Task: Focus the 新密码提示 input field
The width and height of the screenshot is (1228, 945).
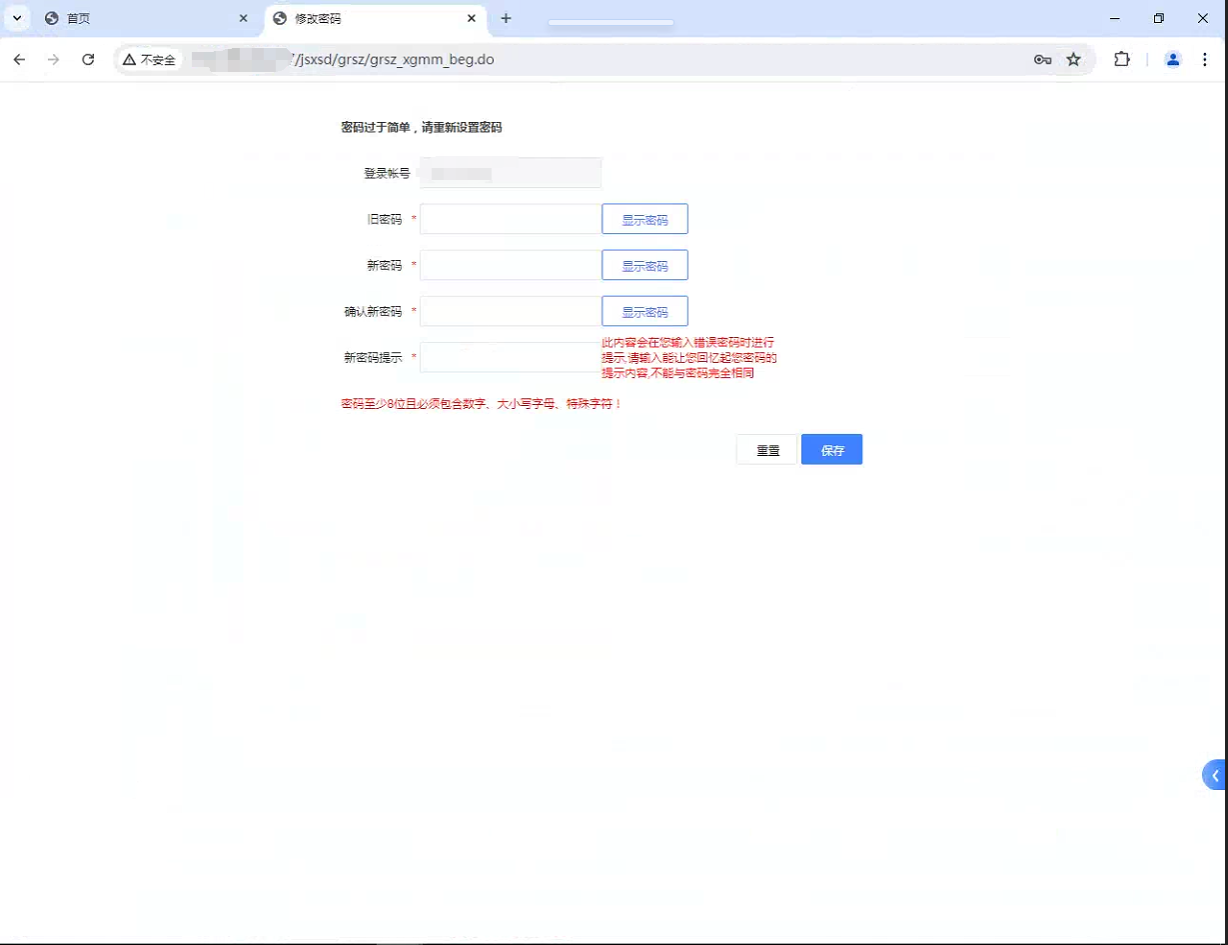Action: (509, 357)
